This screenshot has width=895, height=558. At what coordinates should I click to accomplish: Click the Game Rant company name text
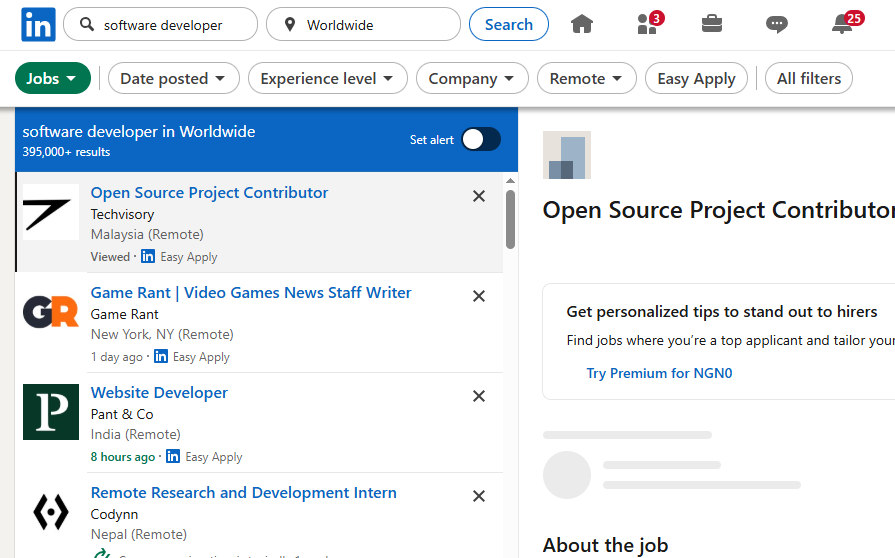(124, 314)
